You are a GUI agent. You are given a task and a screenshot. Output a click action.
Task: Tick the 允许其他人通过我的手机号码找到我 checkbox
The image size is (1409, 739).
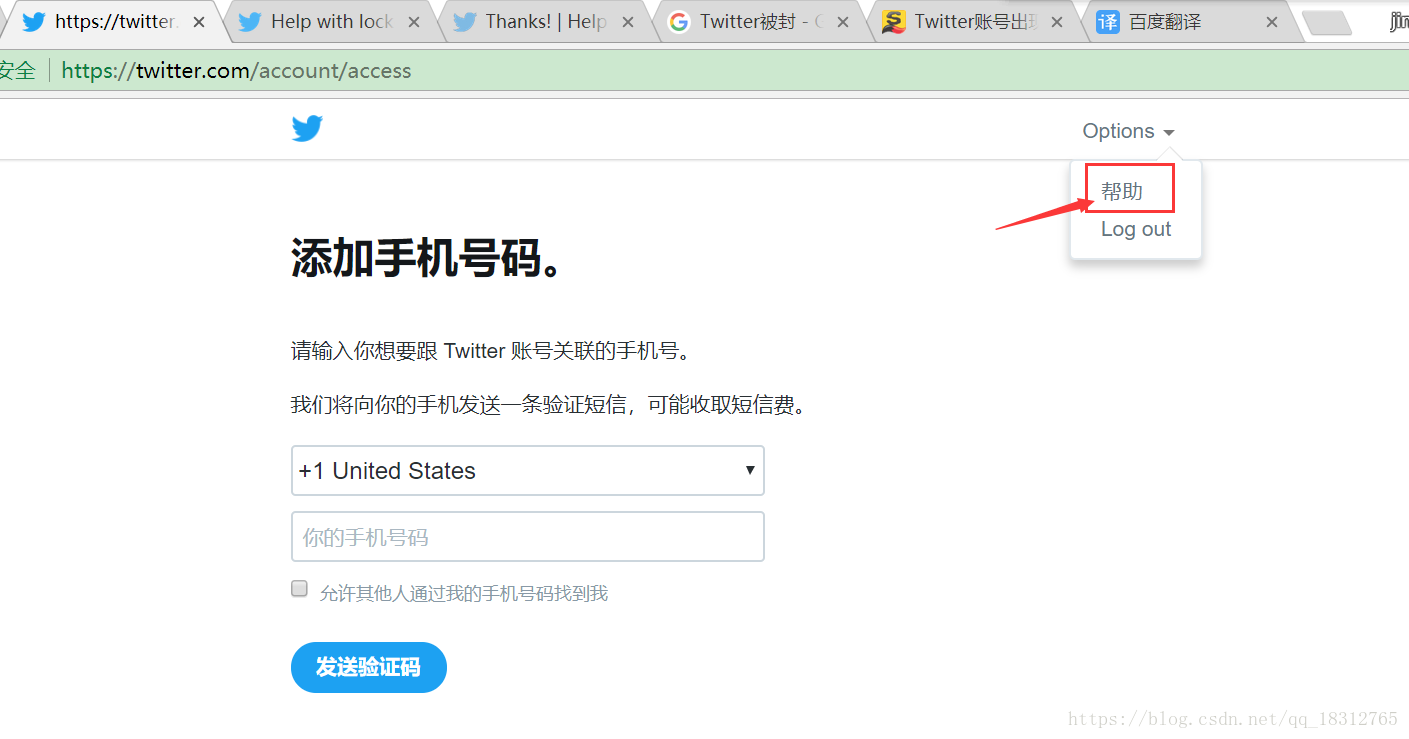(x=299, y=588)
